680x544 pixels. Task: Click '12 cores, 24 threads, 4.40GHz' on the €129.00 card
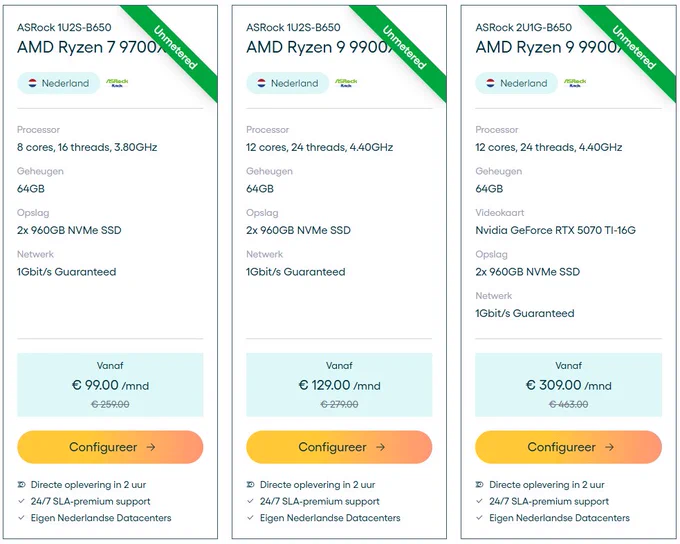tap(320, 147)
